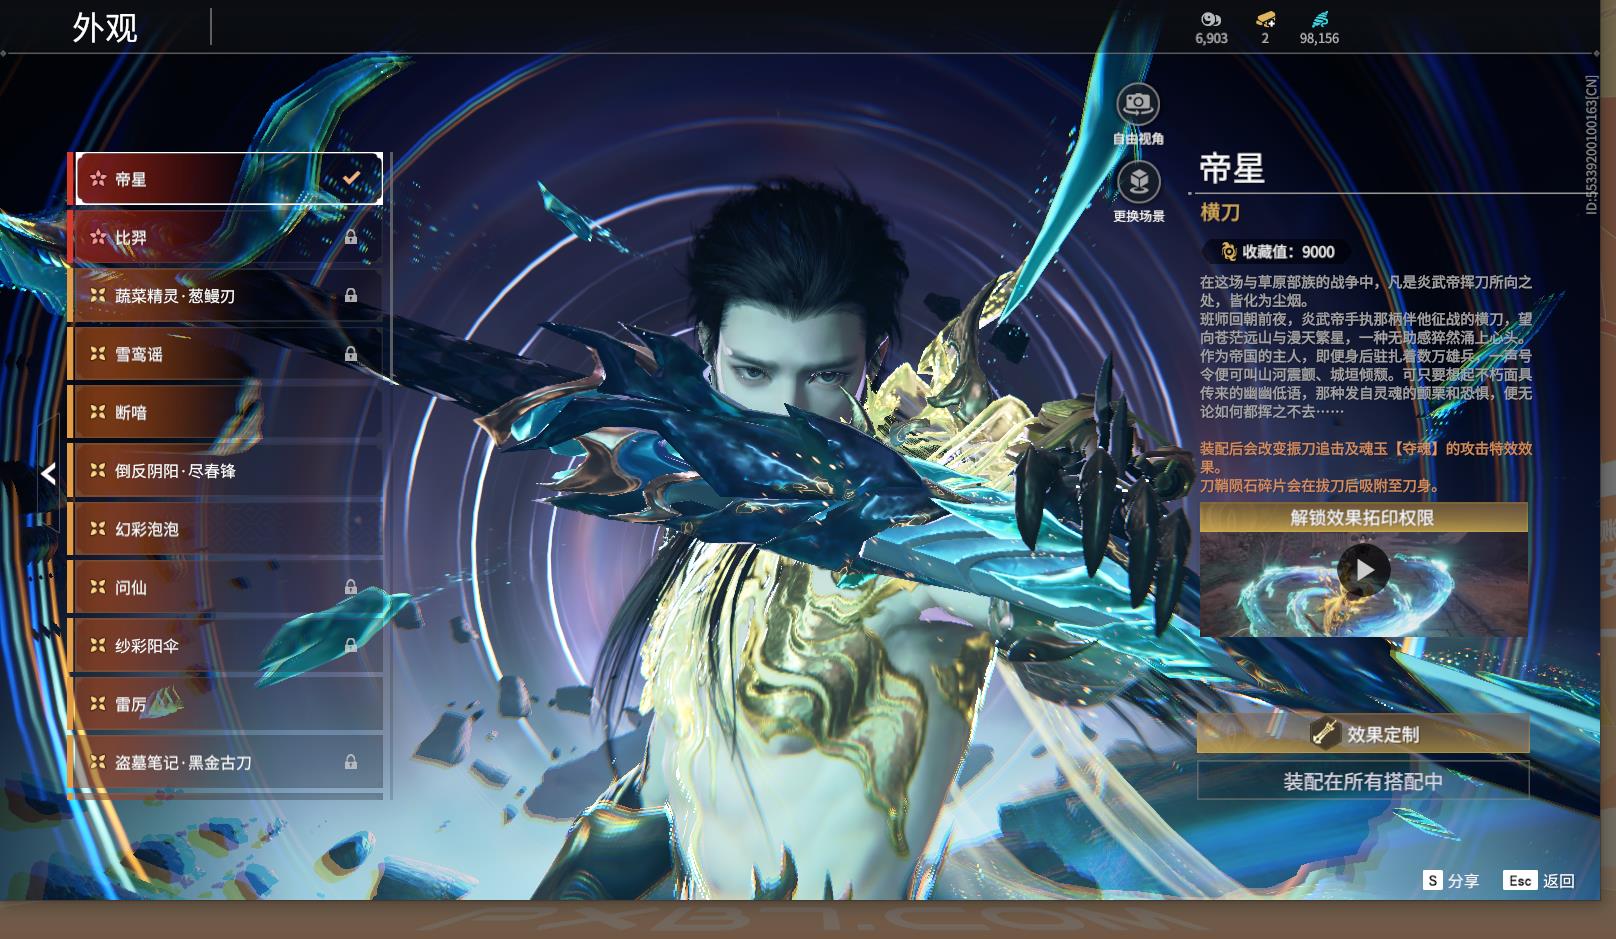Select the 雷厉 weapon skin
1616x939 pixels.
[x=225, y=704]
